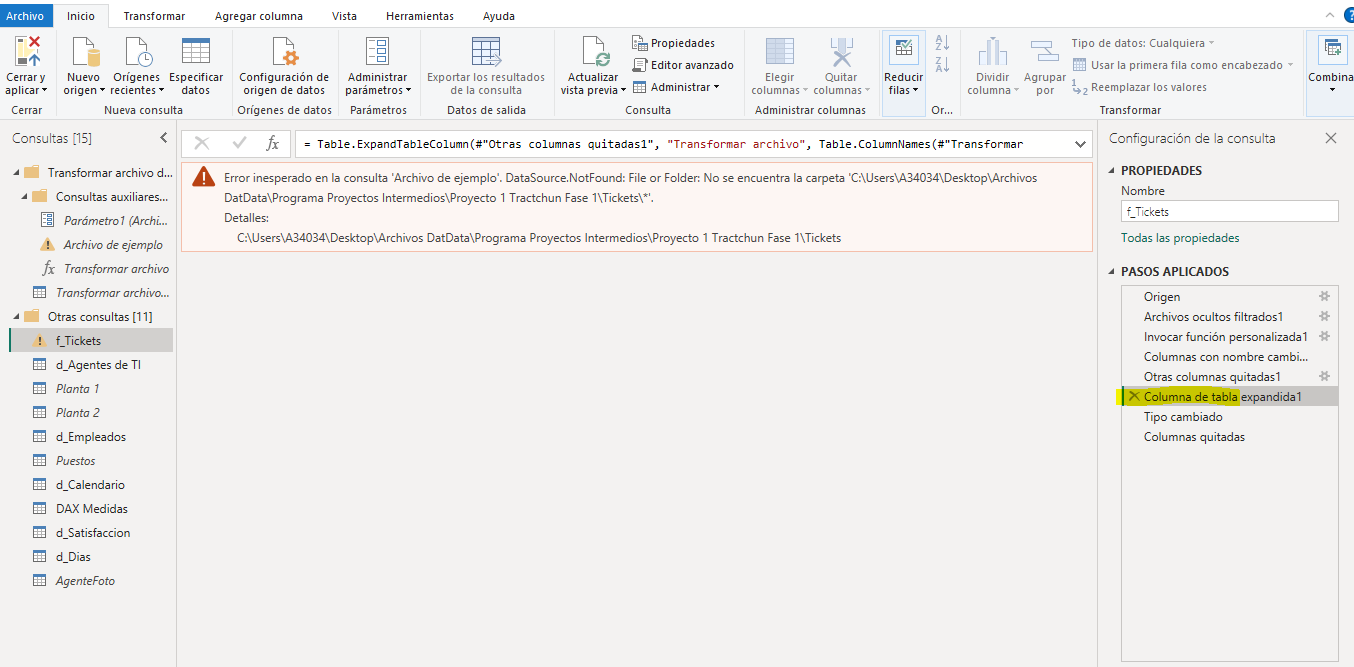Open Nuevo origen data source icon
1354x667 pixels.
[83, 52]
